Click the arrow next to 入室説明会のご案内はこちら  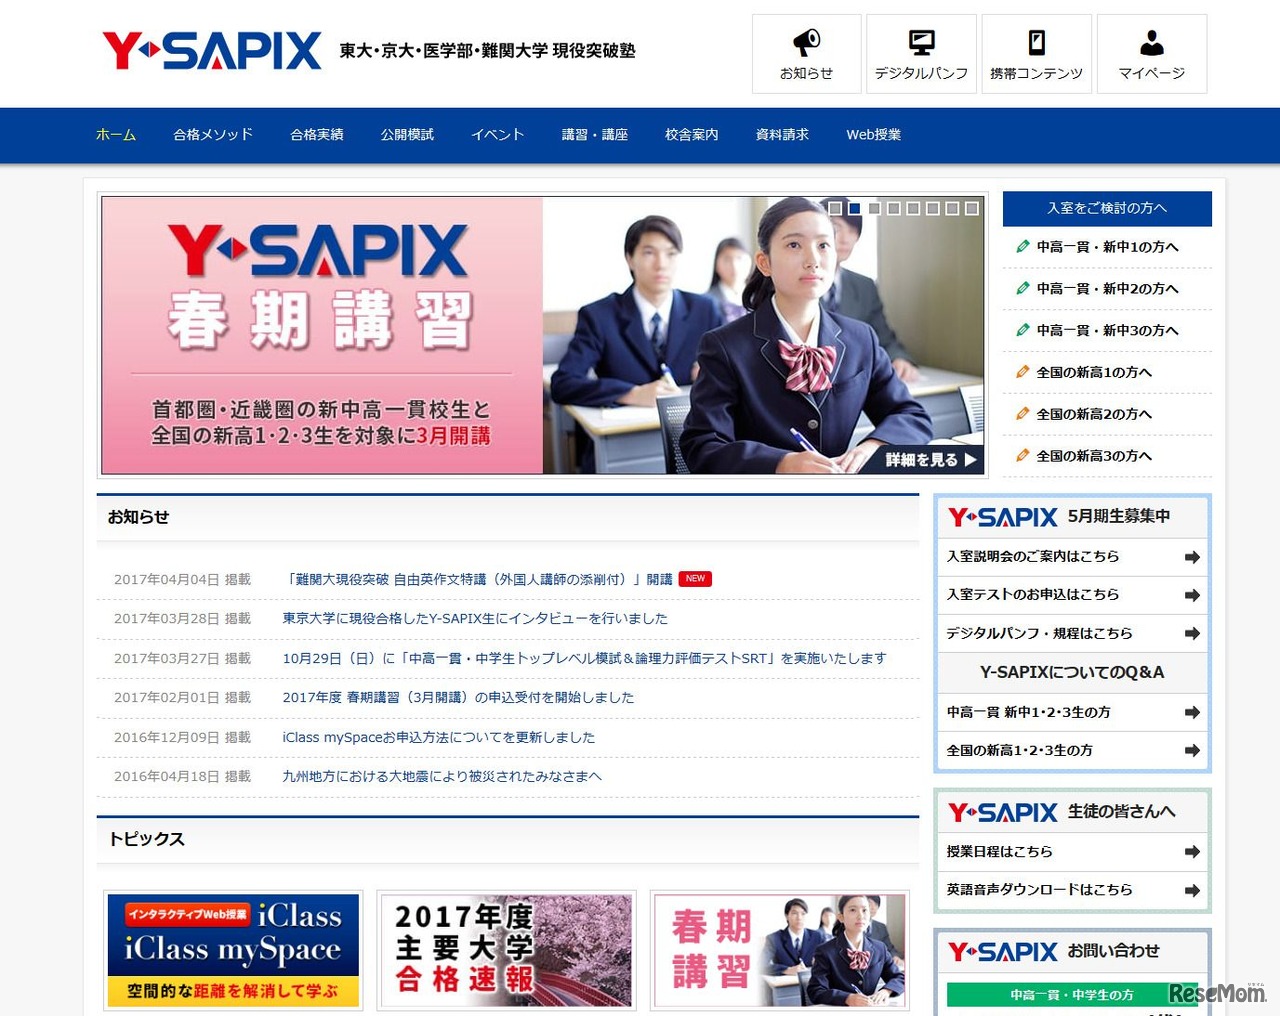[1192, 557]
